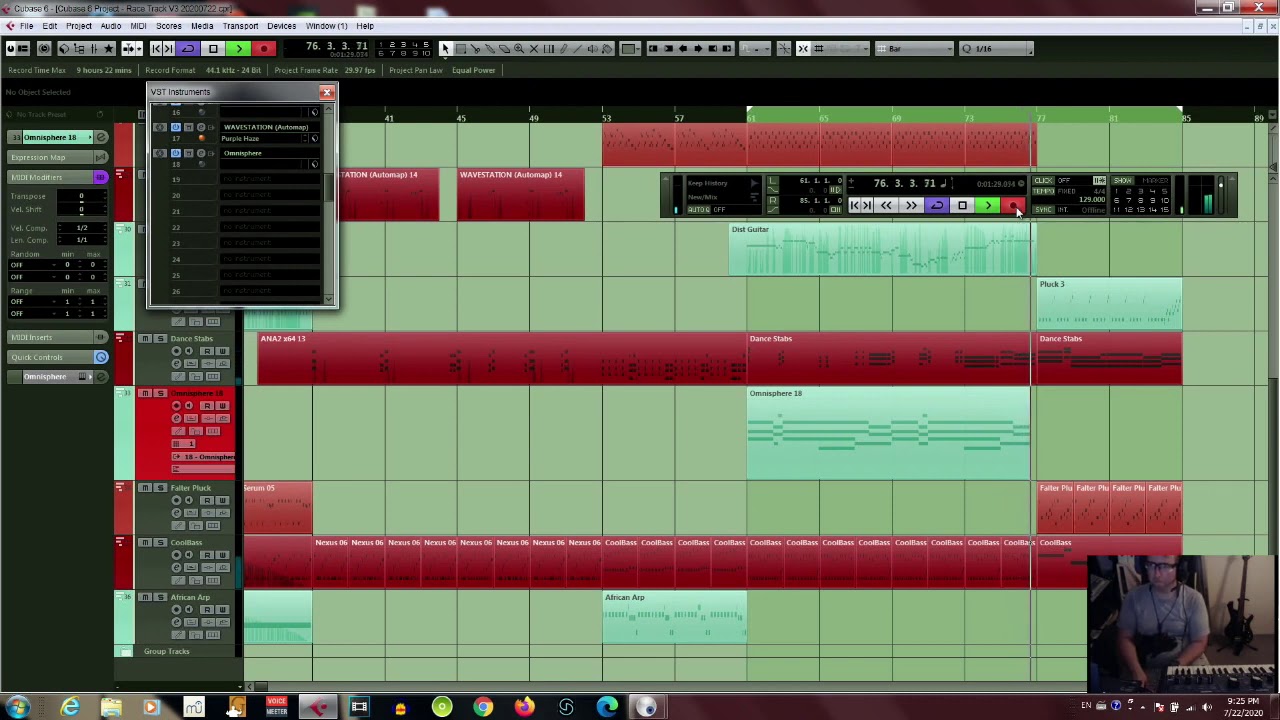Toggle Snap to Zero Crossing icon
The height and width of the screenshot is (720, 1280).
point(783,48)
